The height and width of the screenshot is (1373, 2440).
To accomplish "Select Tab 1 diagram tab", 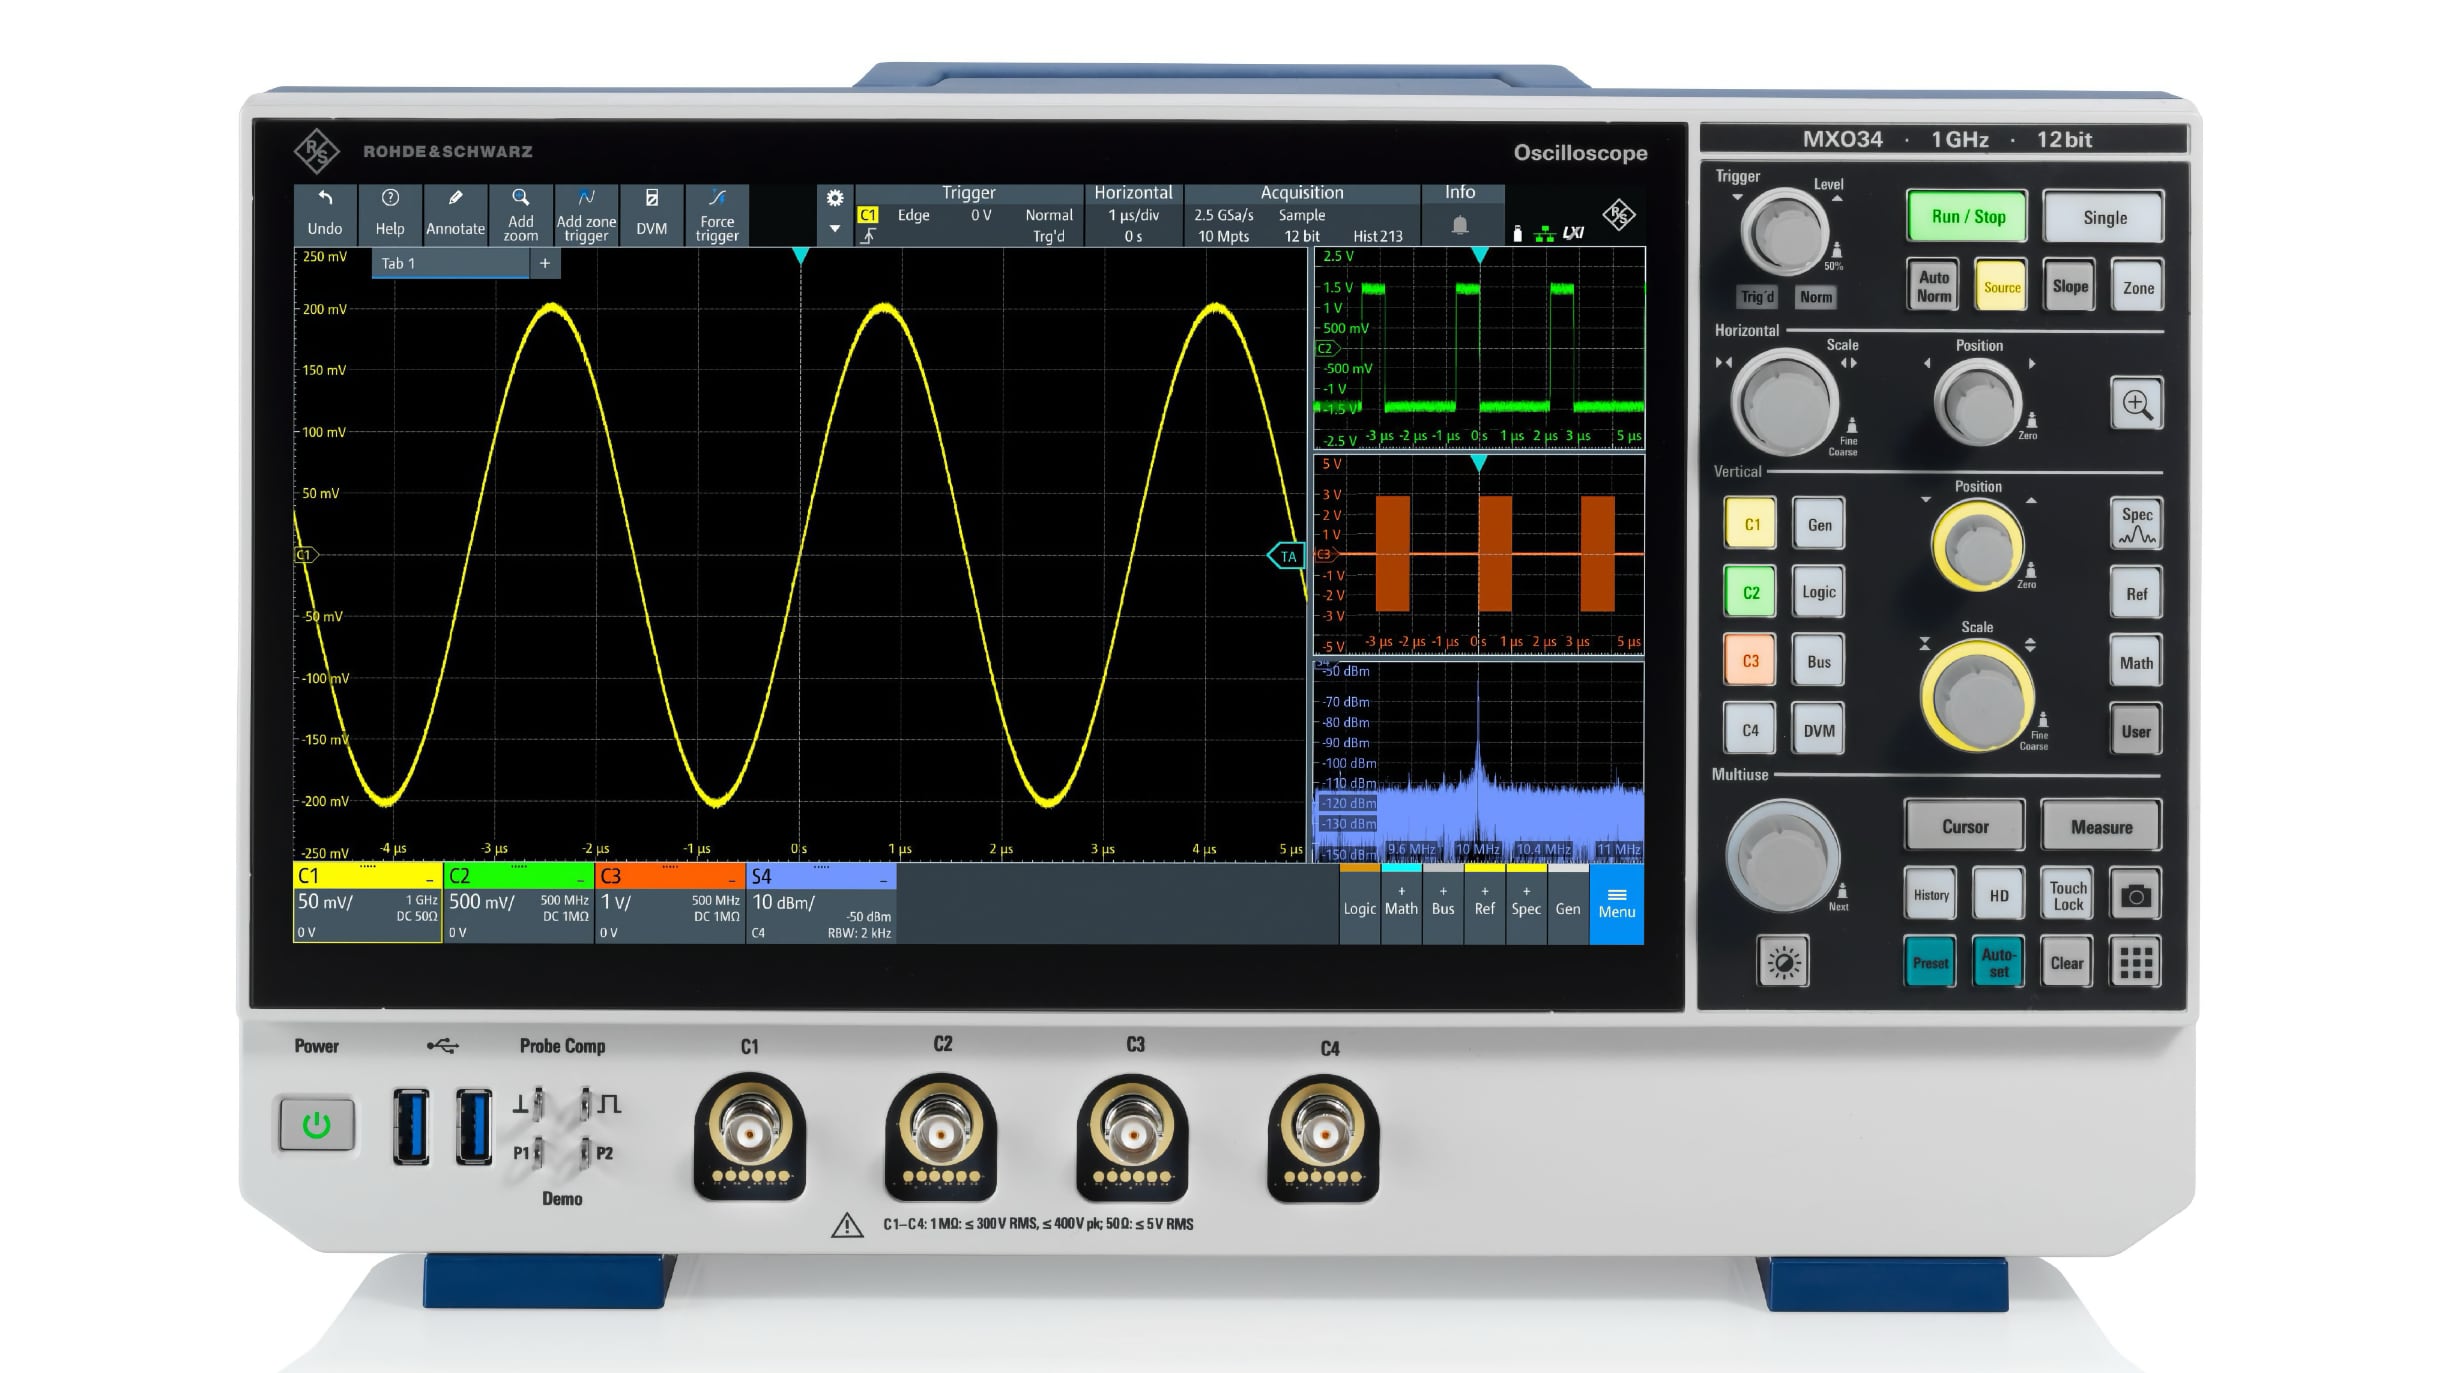I will click(450, 263).
